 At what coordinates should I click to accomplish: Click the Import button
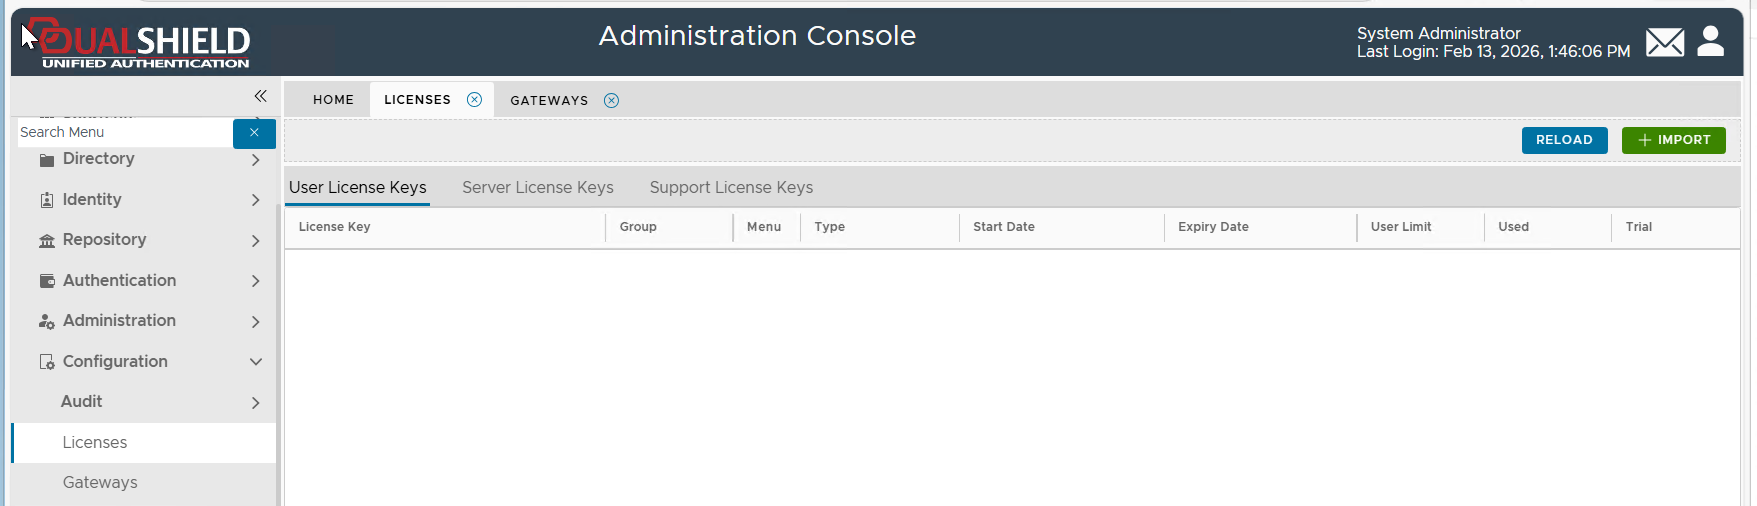[x=1673, y=140]
